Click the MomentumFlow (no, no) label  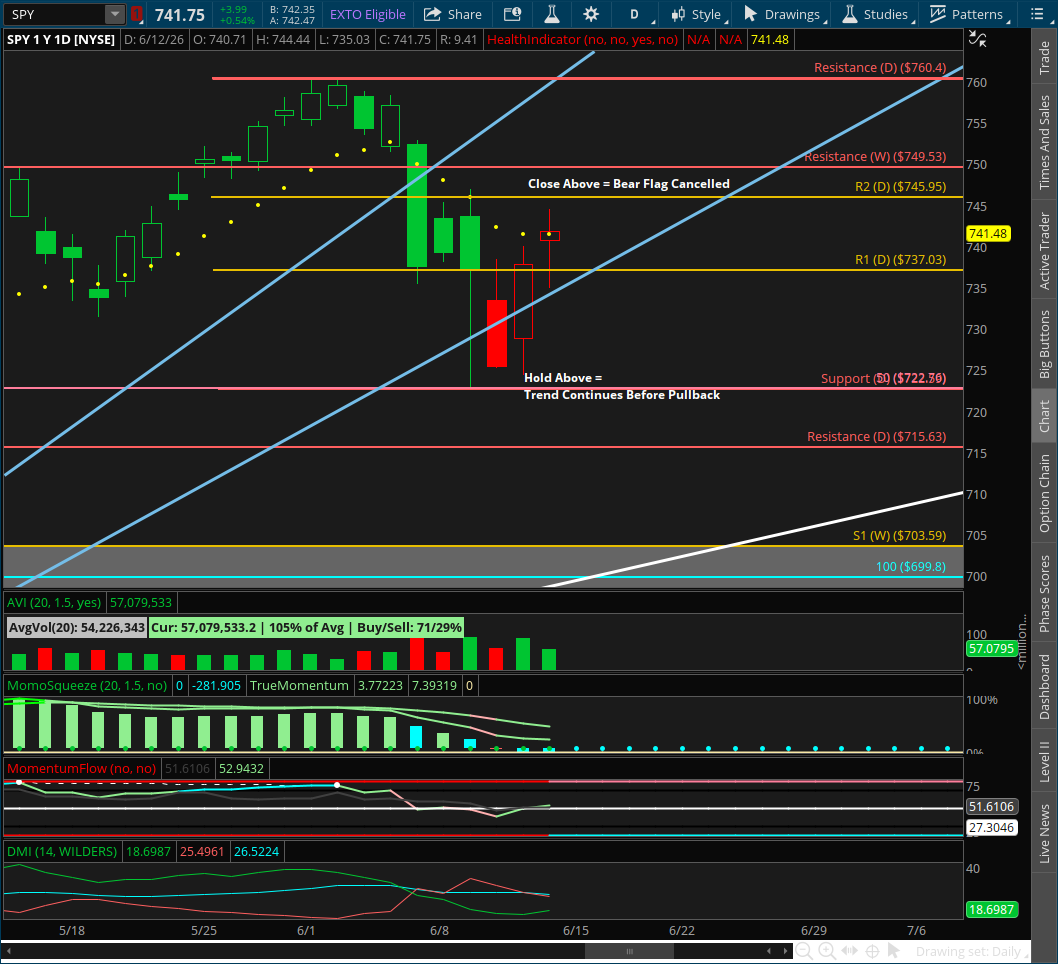pyautogui.click(x=81, y=768)
